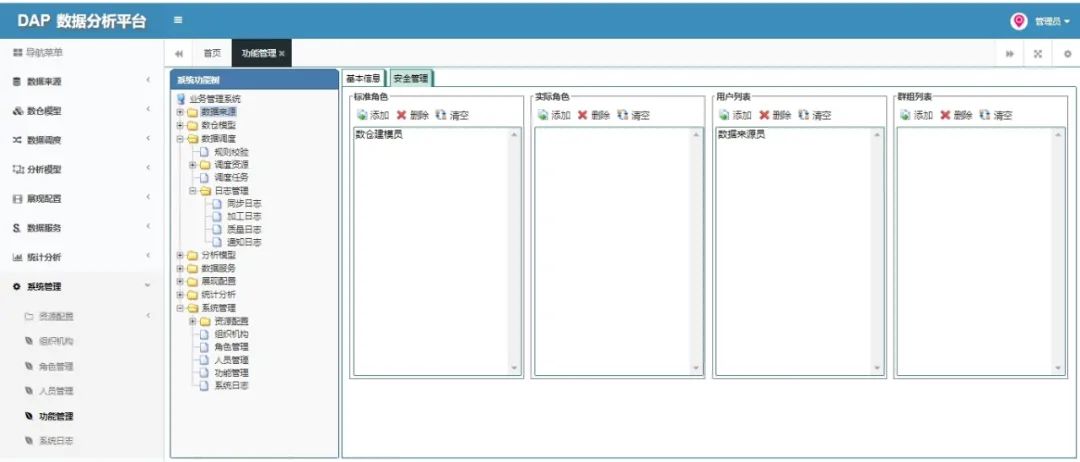Open 数据调度 in the left navigation menu
The image size is (1080, 462).
click(x=82, y=140)
